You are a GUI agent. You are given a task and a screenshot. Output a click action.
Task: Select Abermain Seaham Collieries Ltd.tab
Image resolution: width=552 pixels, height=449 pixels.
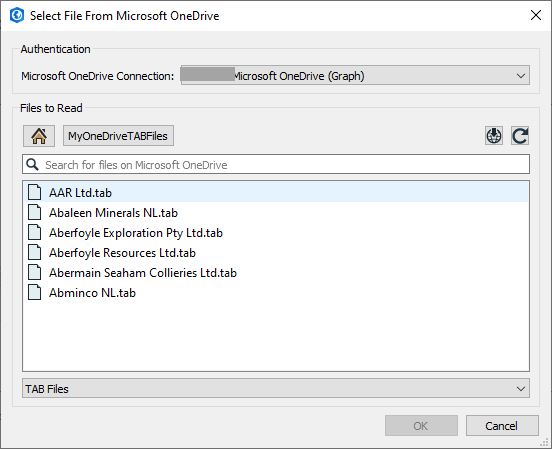pos(143,273)
